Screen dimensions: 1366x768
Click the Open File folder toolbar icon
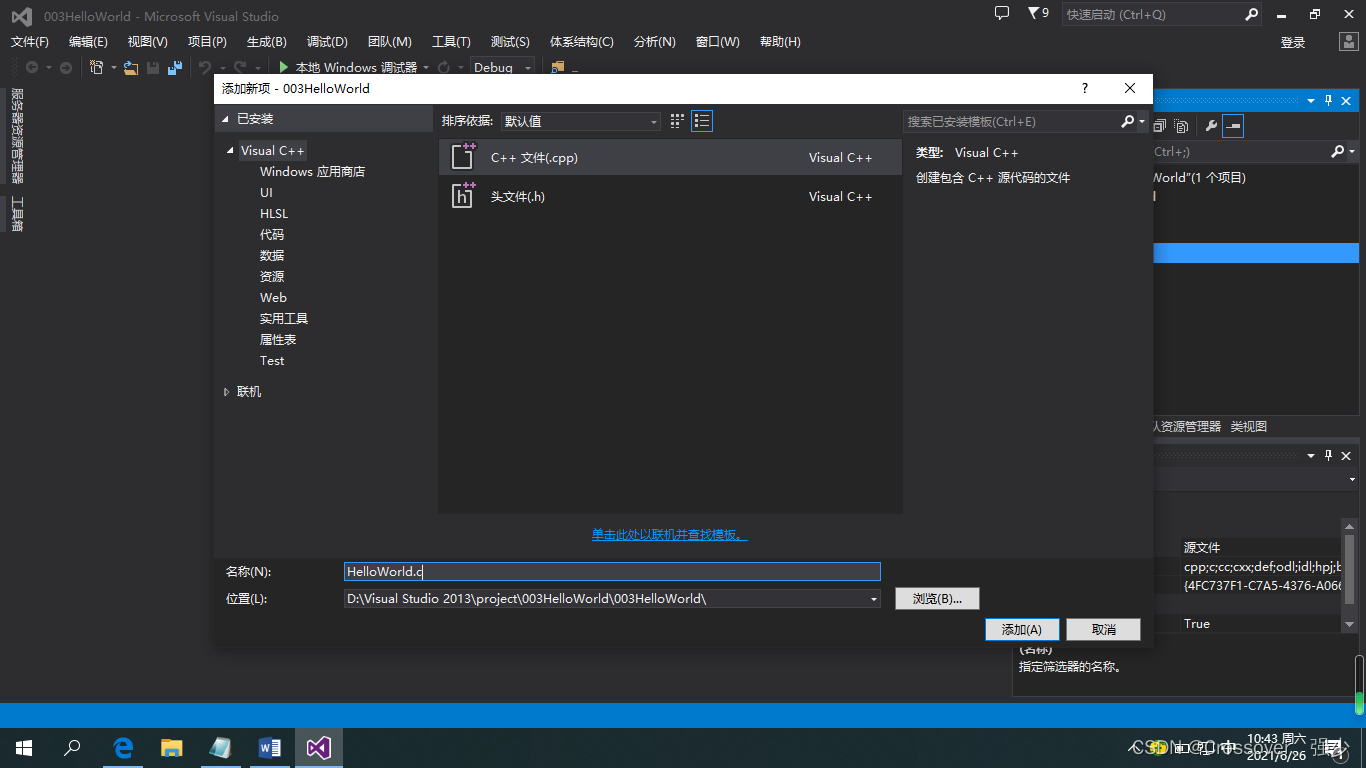[x=131, y=67]
